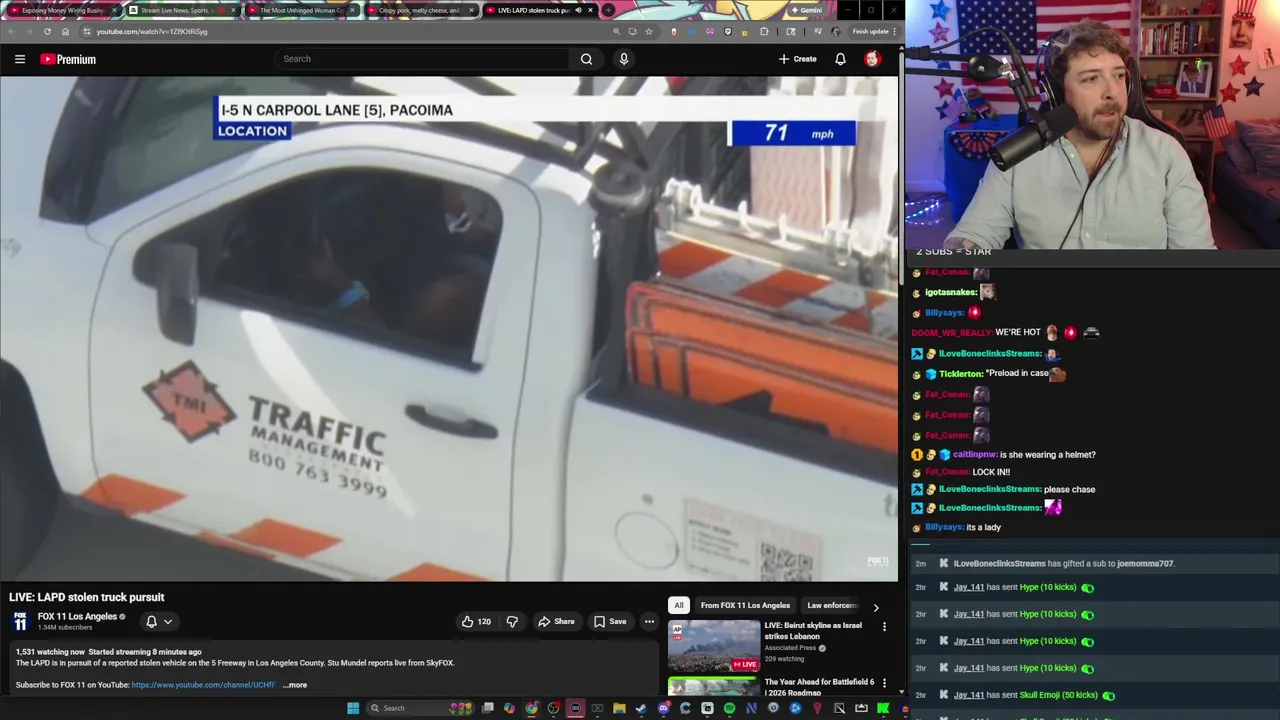Go to browser home page
This screenshot has height=720, width=1280.
pyautogui.click(x=65, y=31)
